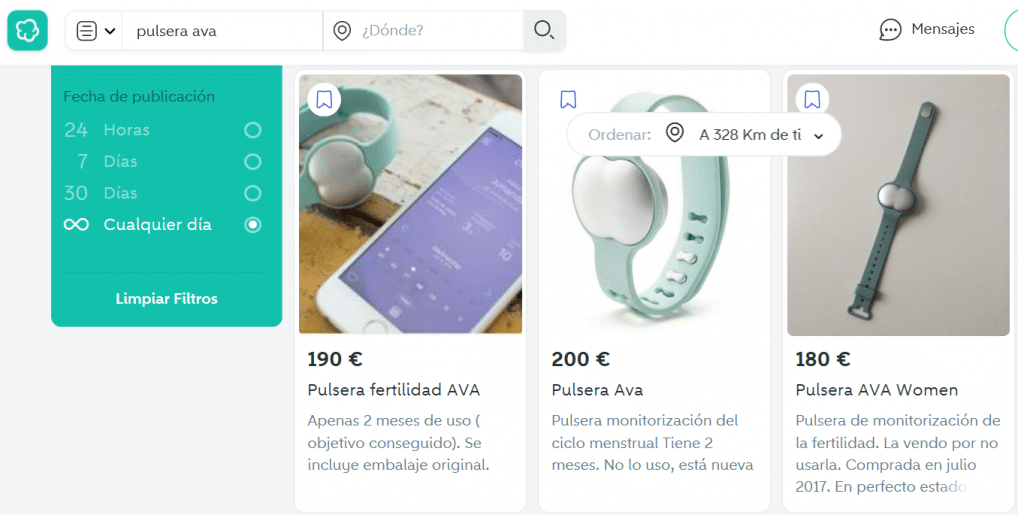Select the 30 Días radio option
The height and width of the screenshot is (518, 1024).
point(253,193)
